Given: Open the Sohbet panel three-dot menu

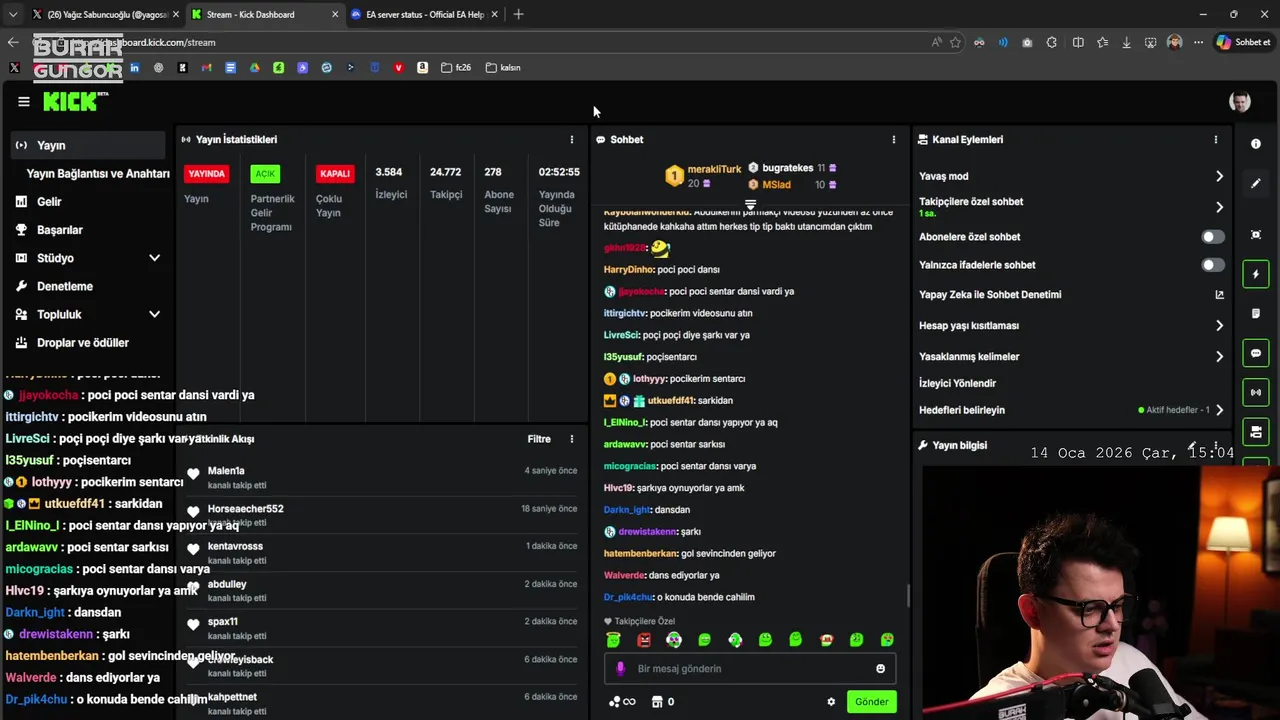Looking at the screenshot, I should [894, 140].
